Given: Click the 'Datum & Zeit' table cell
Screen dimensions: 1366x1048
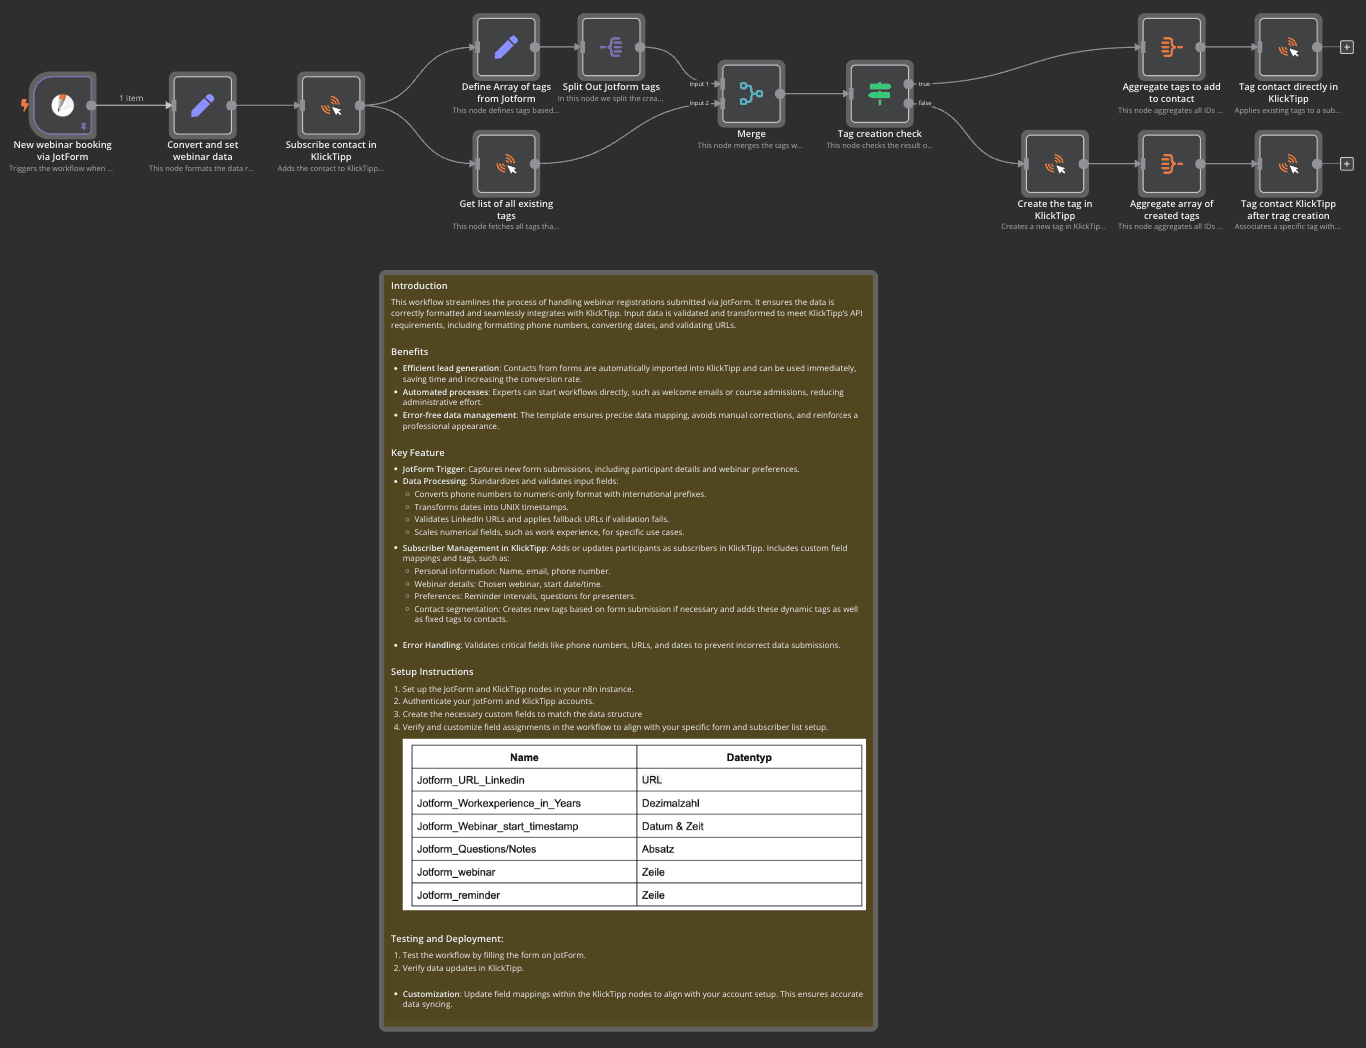Looking at the screenshot, I should click(x=749, y=826).
